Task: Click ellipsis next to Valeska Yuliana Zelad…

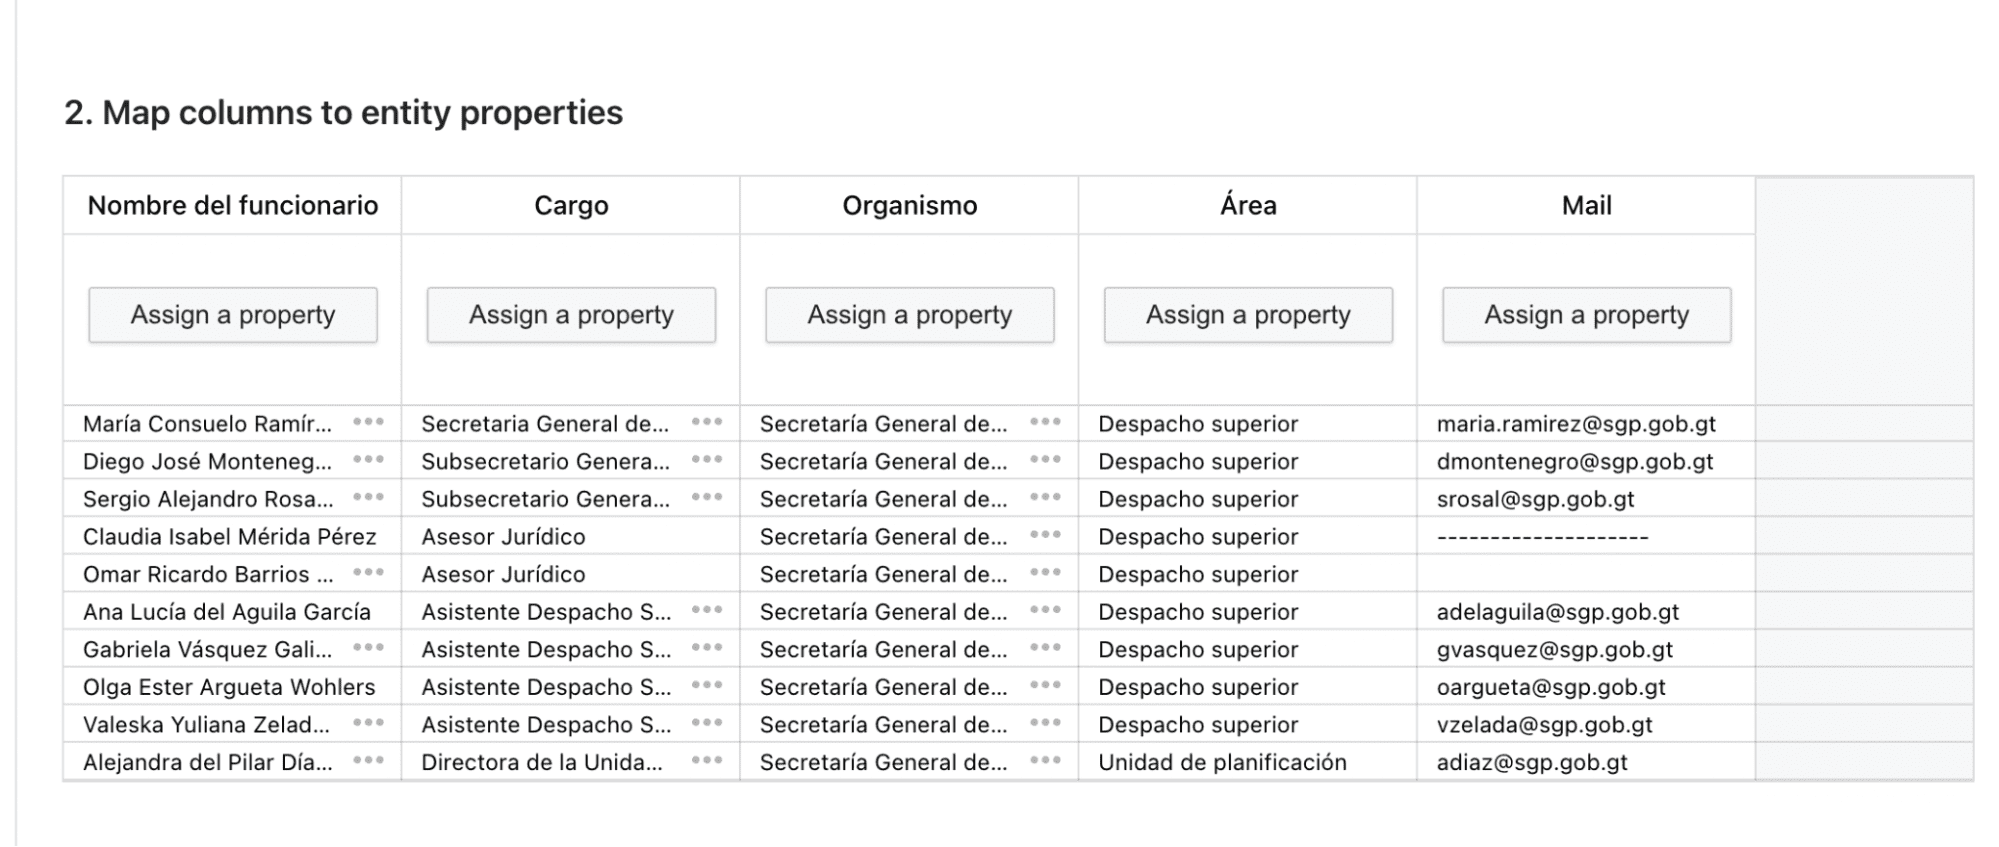Action: coord(368,723)
